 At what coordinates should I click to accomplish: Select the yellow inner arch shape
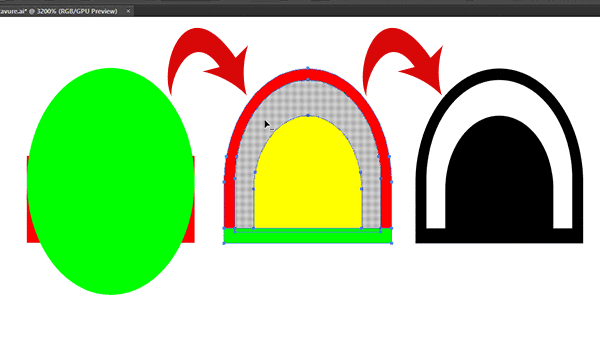308,173
